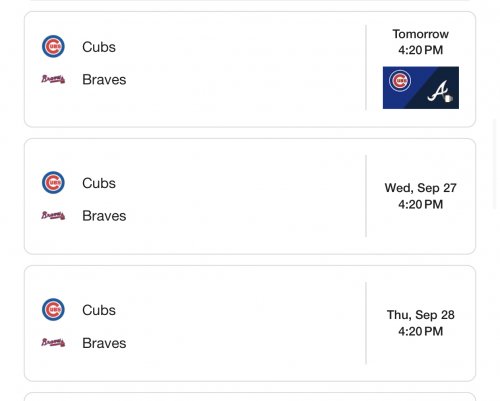
Task: Open the Cubs team name on Wed, Sep 27
Action: click(x=99, y=183)
